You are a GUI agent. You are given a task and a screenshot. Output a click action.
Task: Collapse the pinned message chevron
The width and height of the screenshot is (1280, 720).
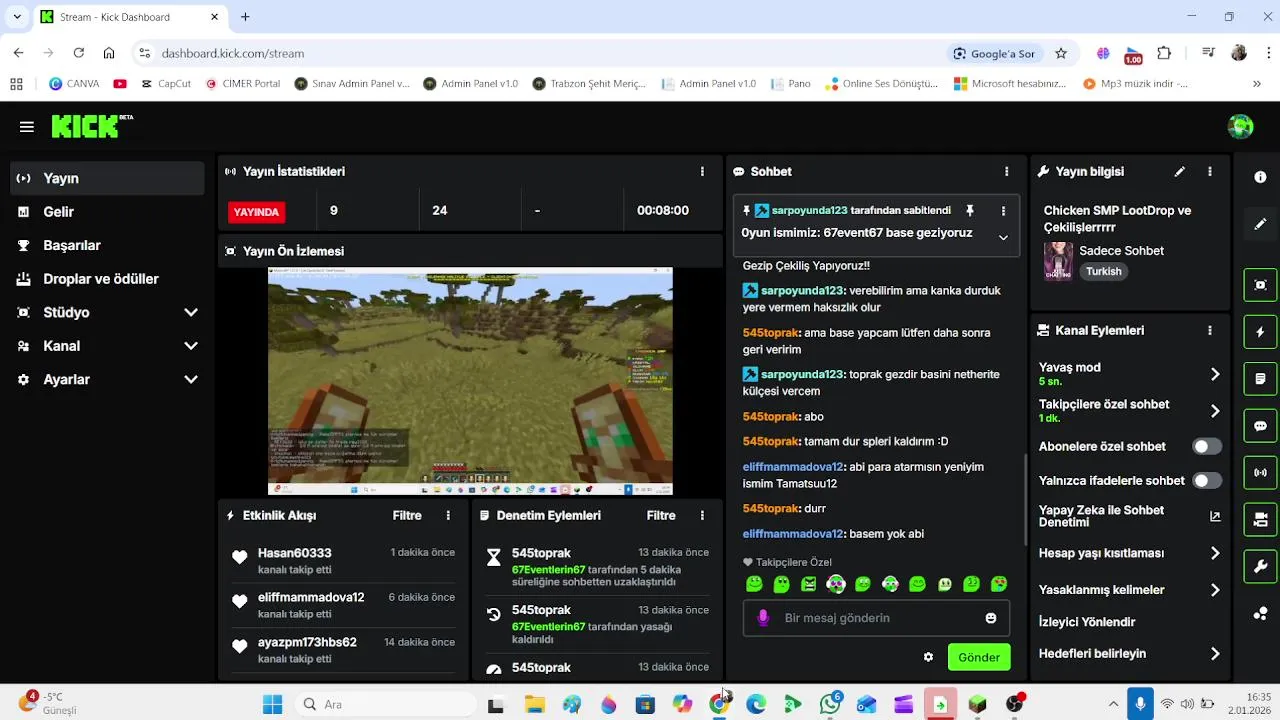[1003, 237]
